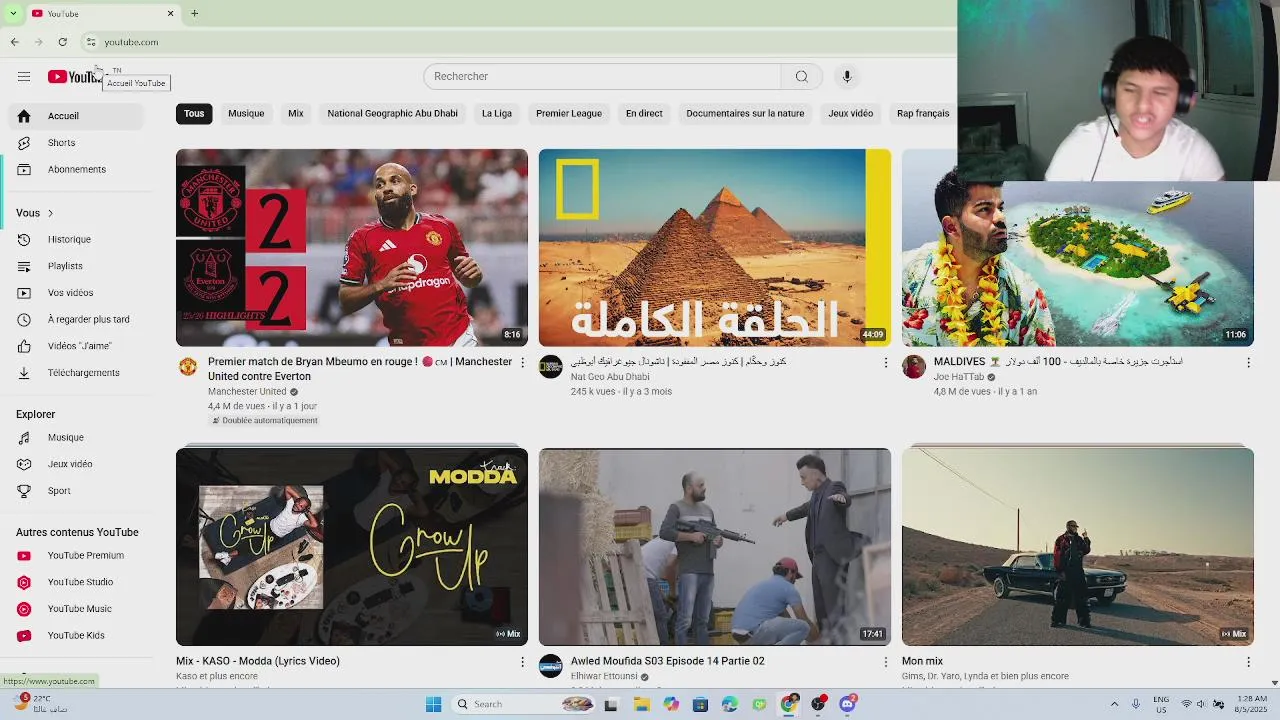Open options for Awled Moufida video
The image size is (1280, 720).
pos(885,662)
